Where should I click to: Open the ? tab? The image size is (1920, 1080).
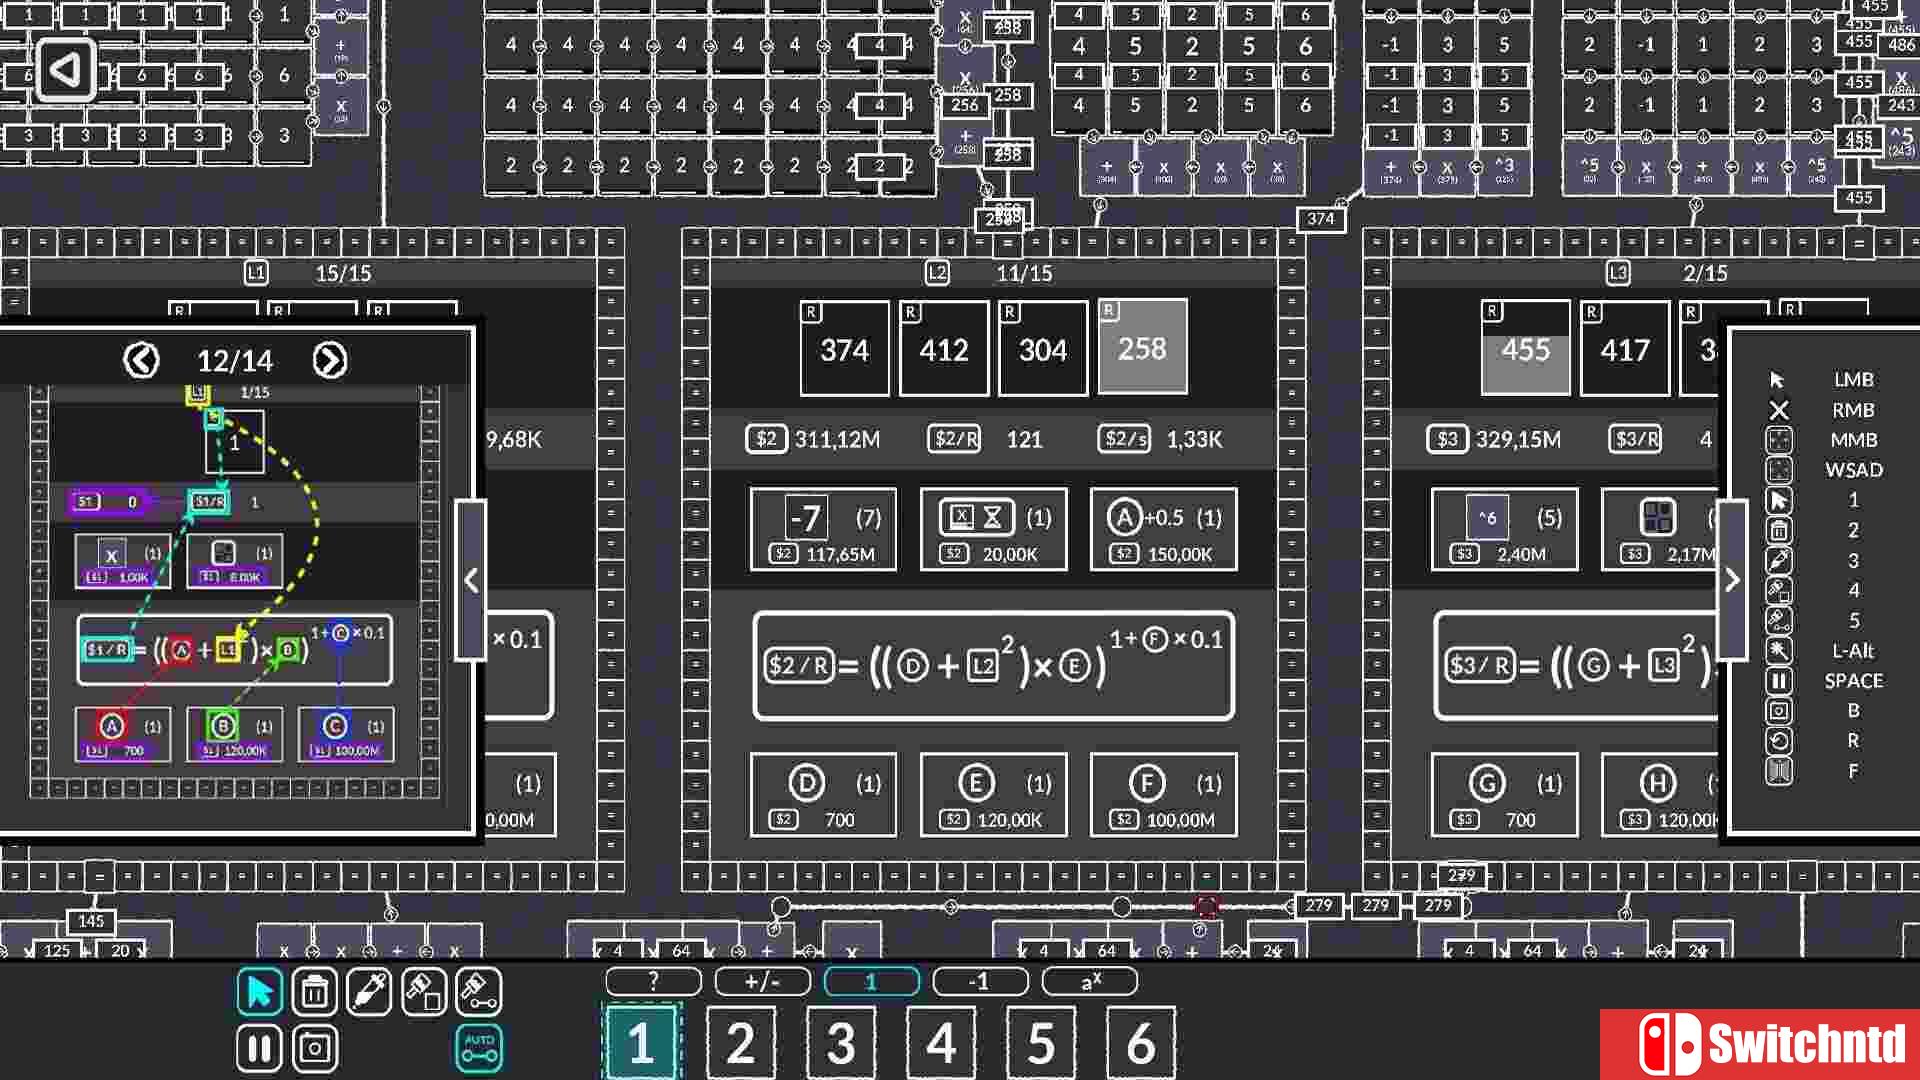654,982
